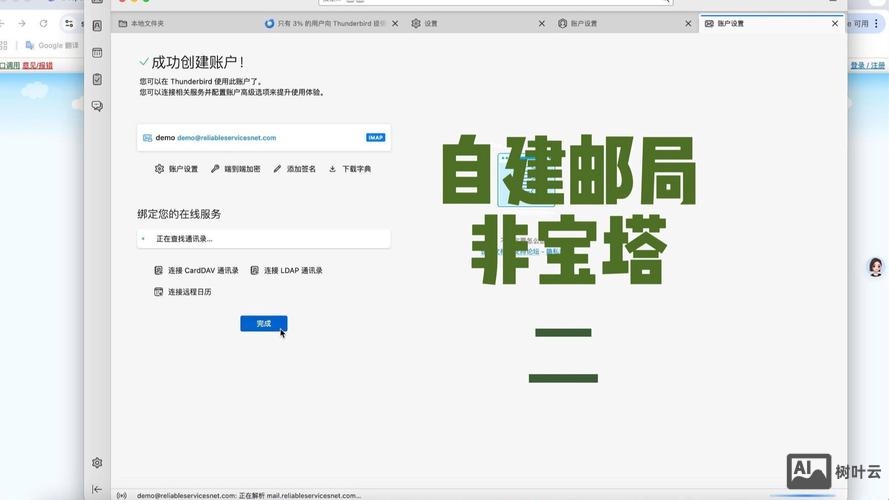Viewport: 889px width, 500px height.
Task: Click the status bar activity icon
Action: (x=121, y=495)
